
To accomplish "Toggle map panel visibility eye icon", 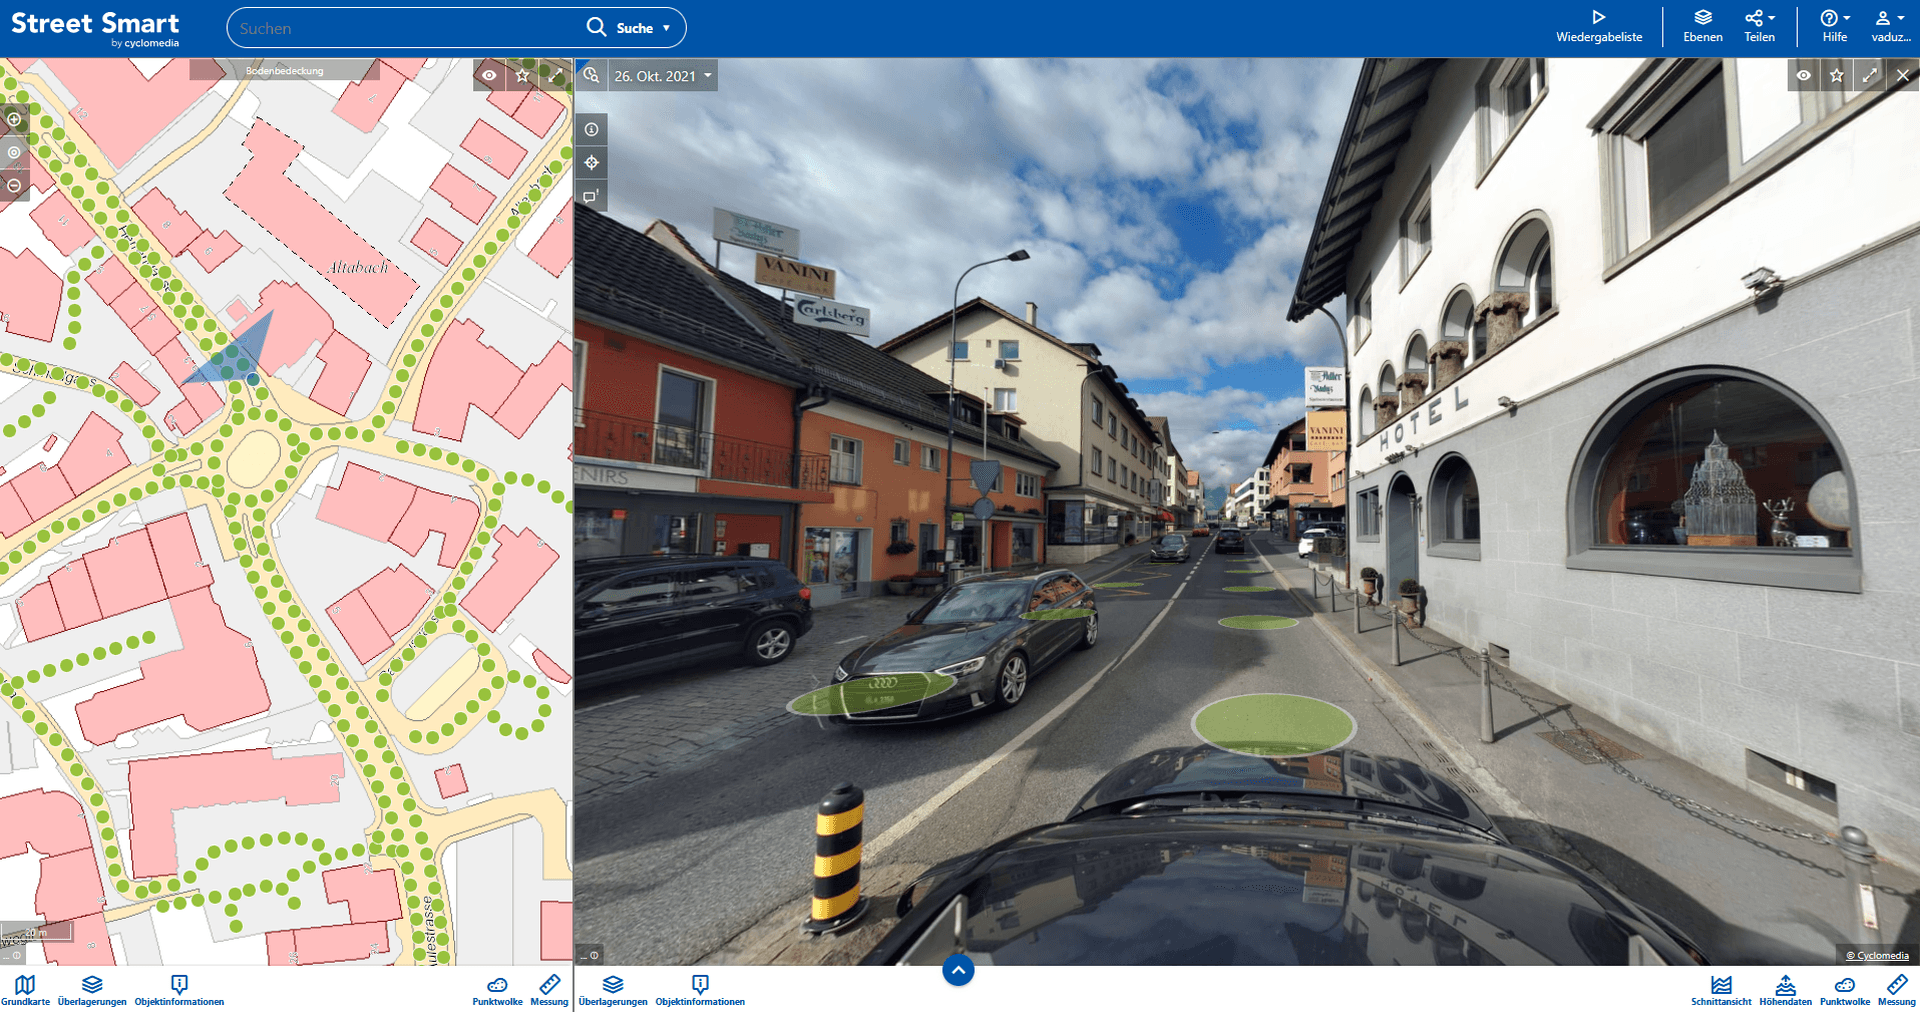I will (489, 75).
